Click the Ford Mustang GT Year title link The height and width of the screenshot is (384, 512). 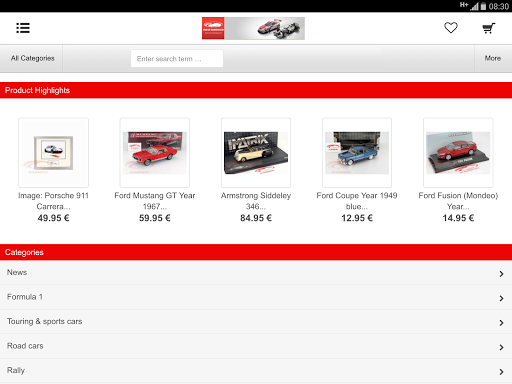(155, 201)
